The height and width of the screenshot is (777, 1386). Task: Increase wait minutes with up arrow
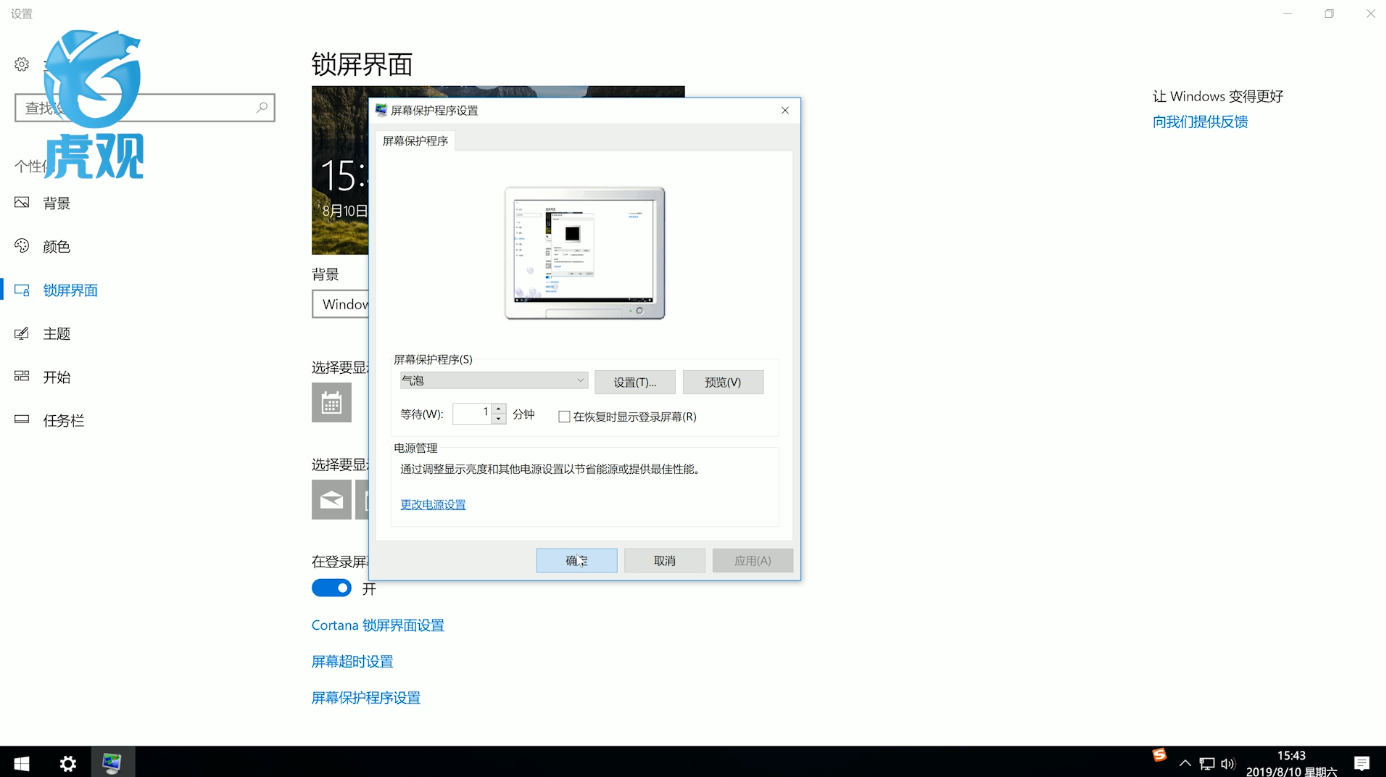click(499, 408)
